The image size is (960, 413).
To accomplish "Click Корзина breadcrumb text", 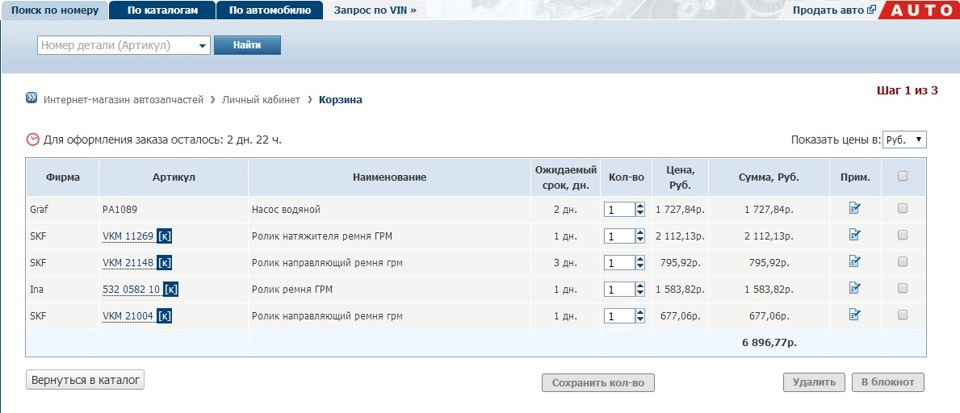I will pyautogui.click(x=340, y=100).
